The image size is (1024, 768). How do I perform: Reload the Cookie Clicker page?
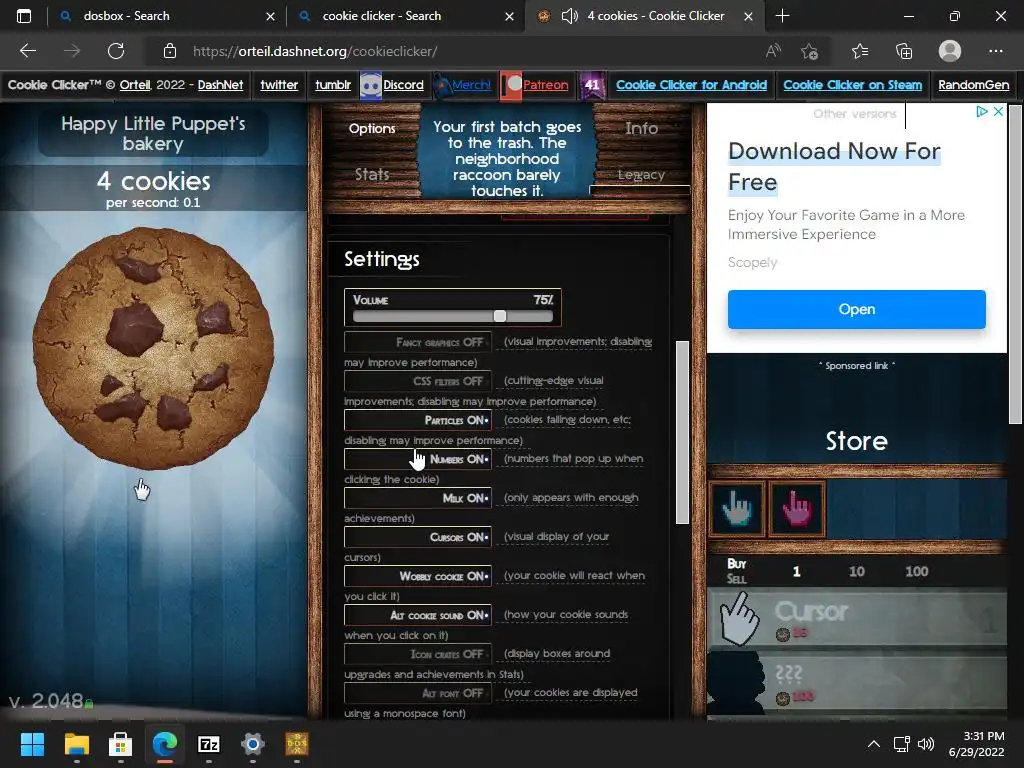click(x=116, y=51)
